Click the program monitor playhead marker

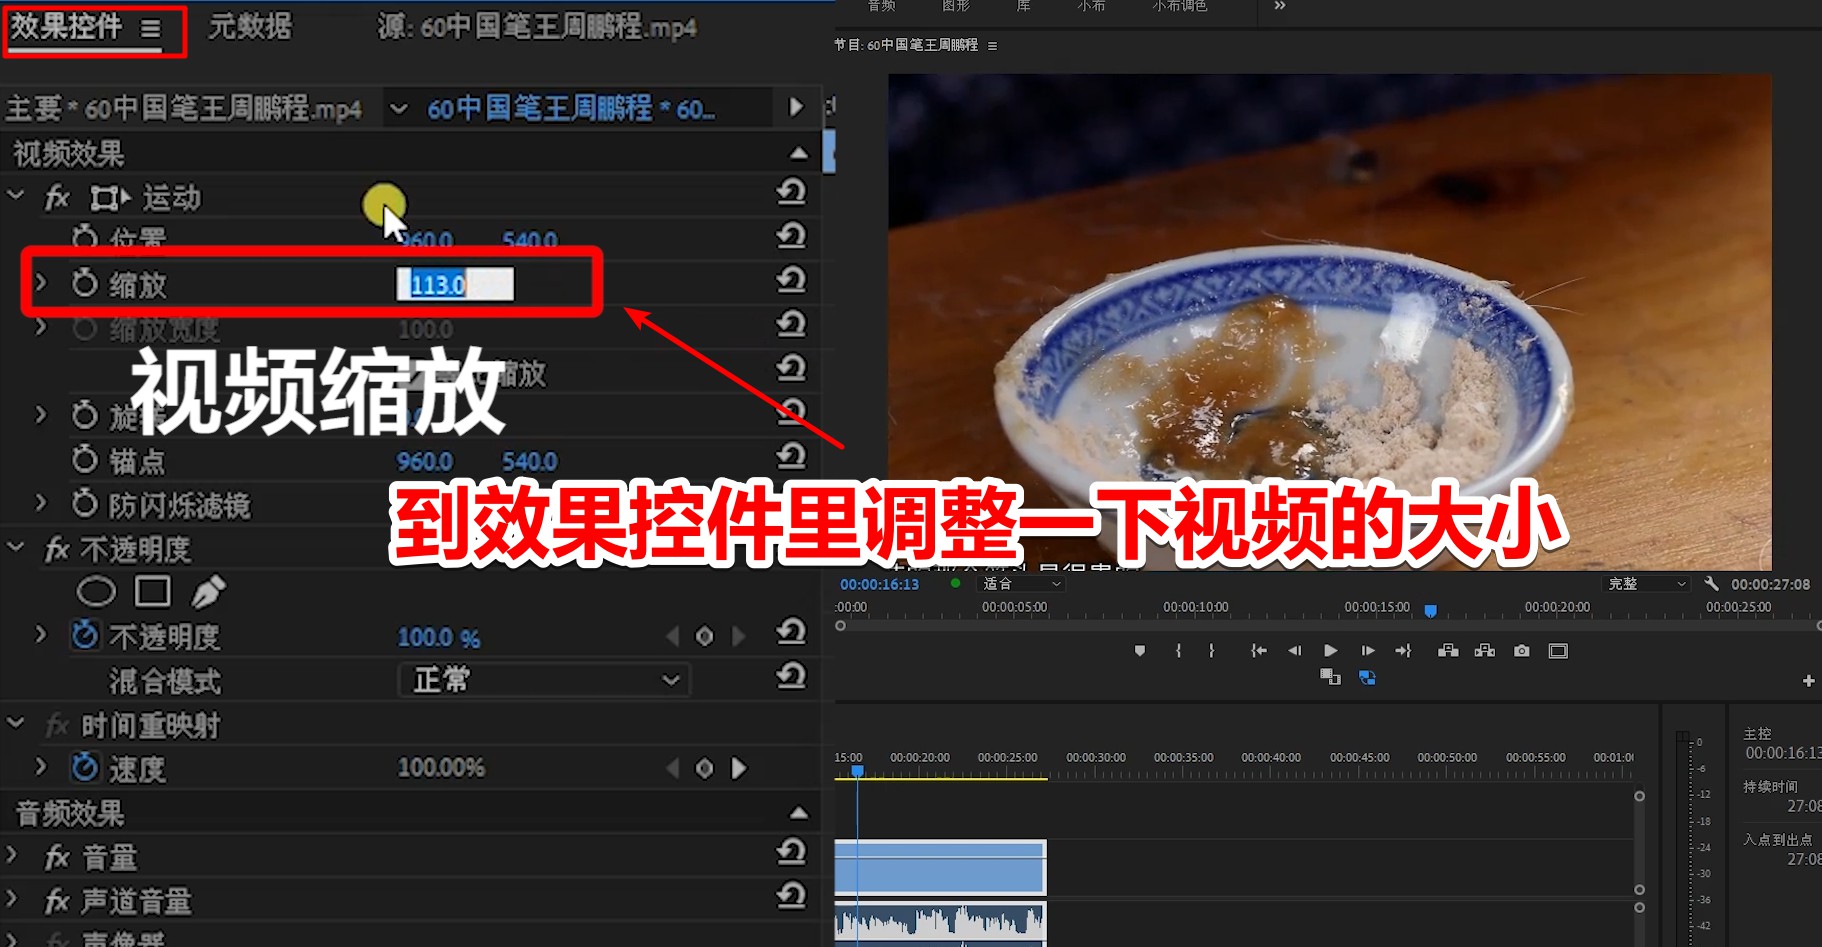pyautogui.click(x=1430, y=610)
